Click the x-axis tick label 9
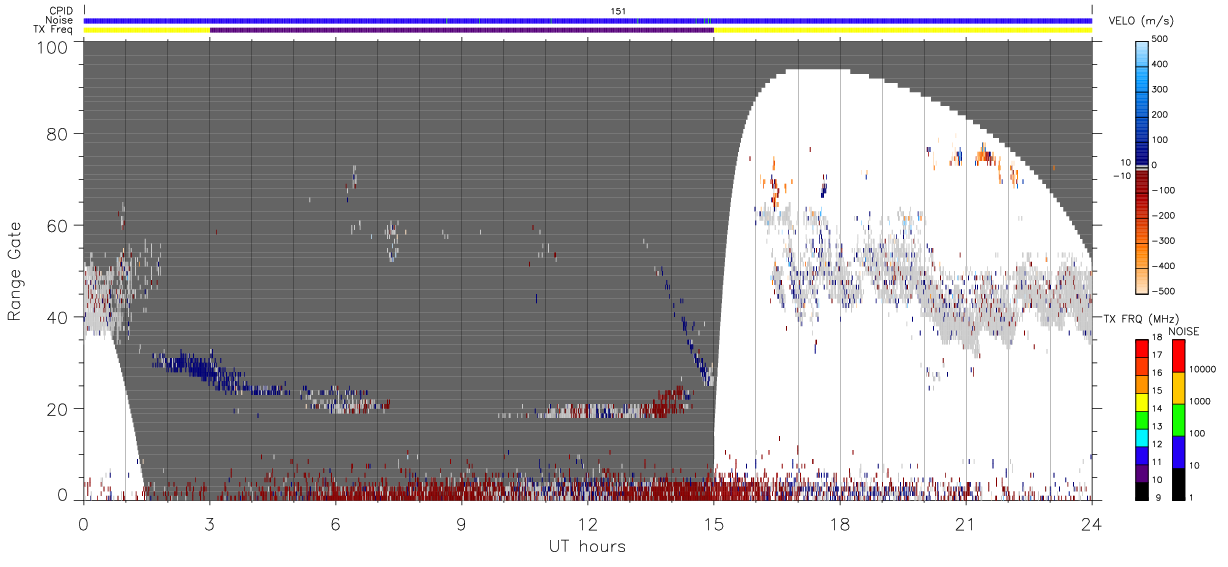The height and width of the screenshot is (567, 1228). [461, 524]
